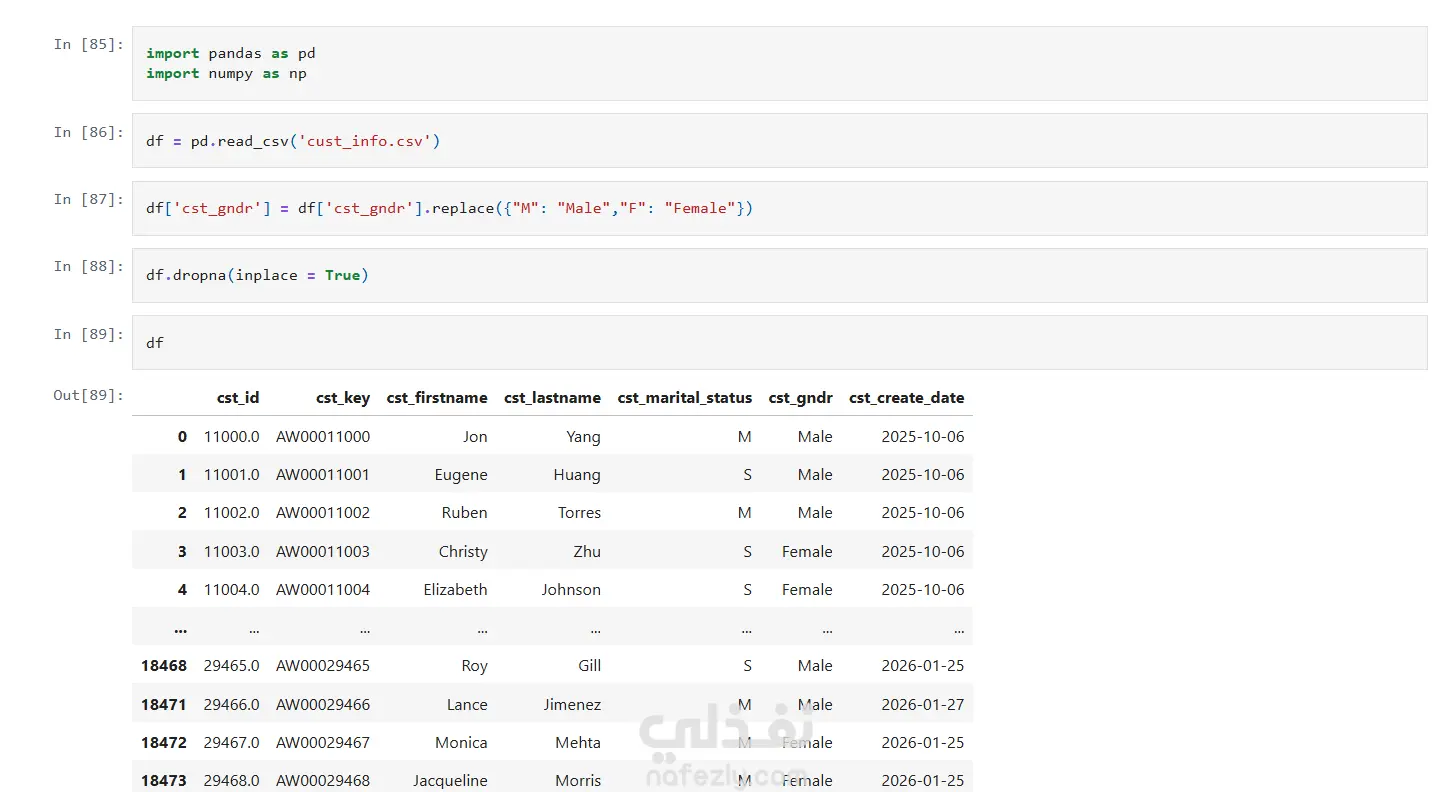Click first name Monica
Viewport: 1453px width, 792px height.
tap(461, 742)
